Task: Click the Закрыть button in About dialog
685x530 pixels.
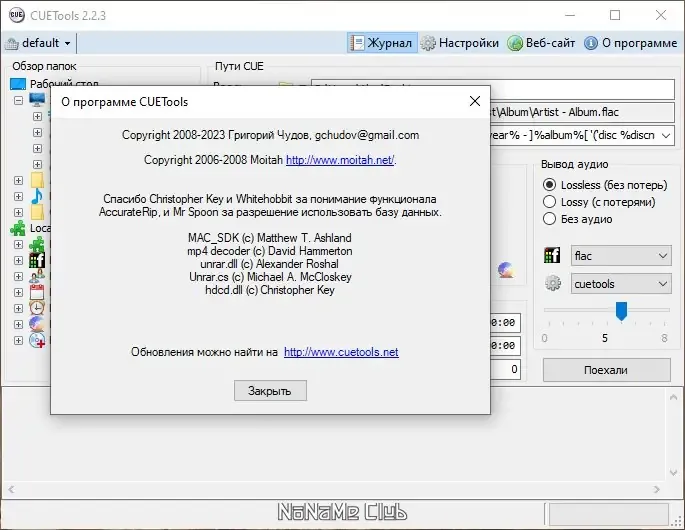Action: (270, 391)
